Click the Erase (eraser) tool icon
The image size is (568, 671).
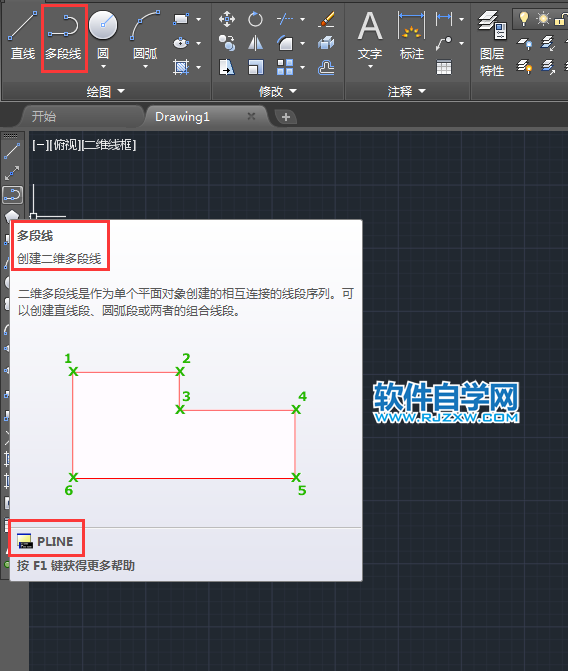point(326,19)
